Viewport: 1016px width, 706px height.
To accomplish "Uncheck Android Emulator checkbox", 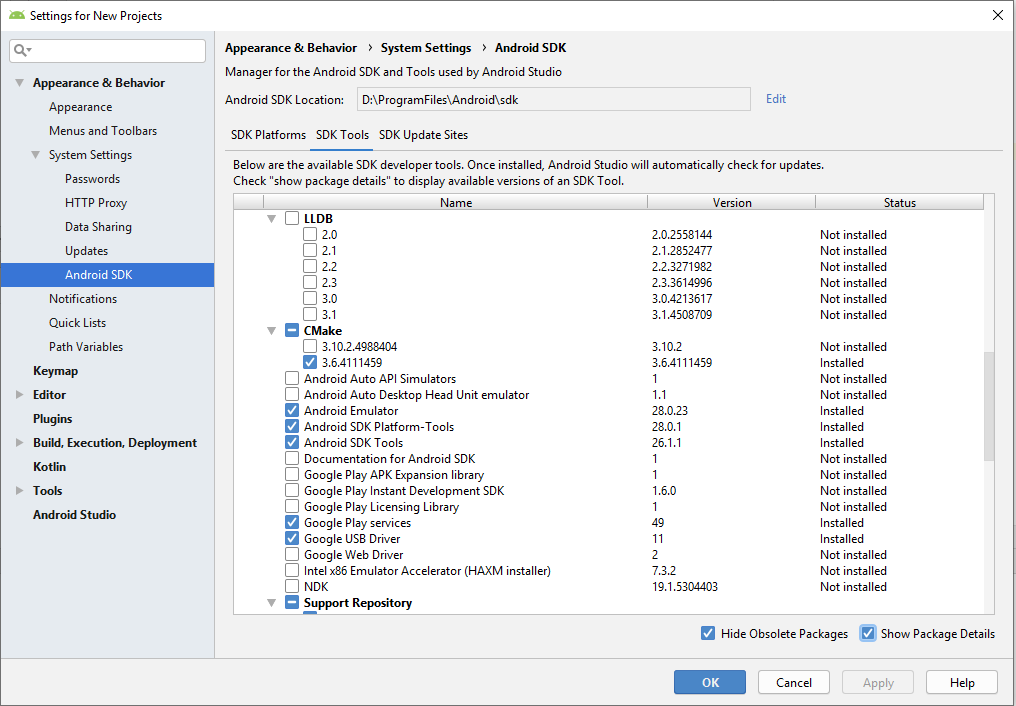I will pyautogui.click(x=292, y=411).
